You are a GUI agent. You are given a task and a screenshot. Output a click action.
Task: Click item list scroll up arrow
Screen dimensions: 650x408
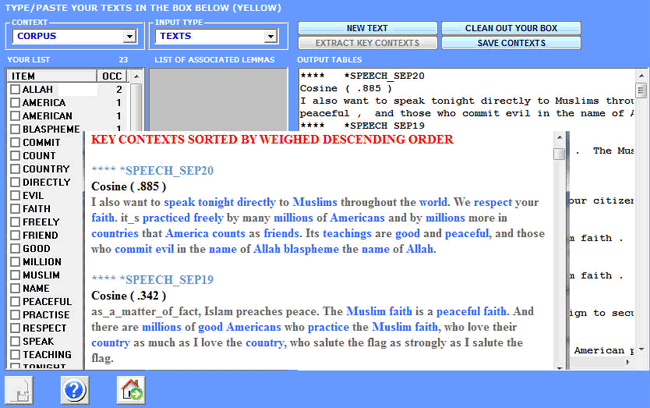[136, 76]
